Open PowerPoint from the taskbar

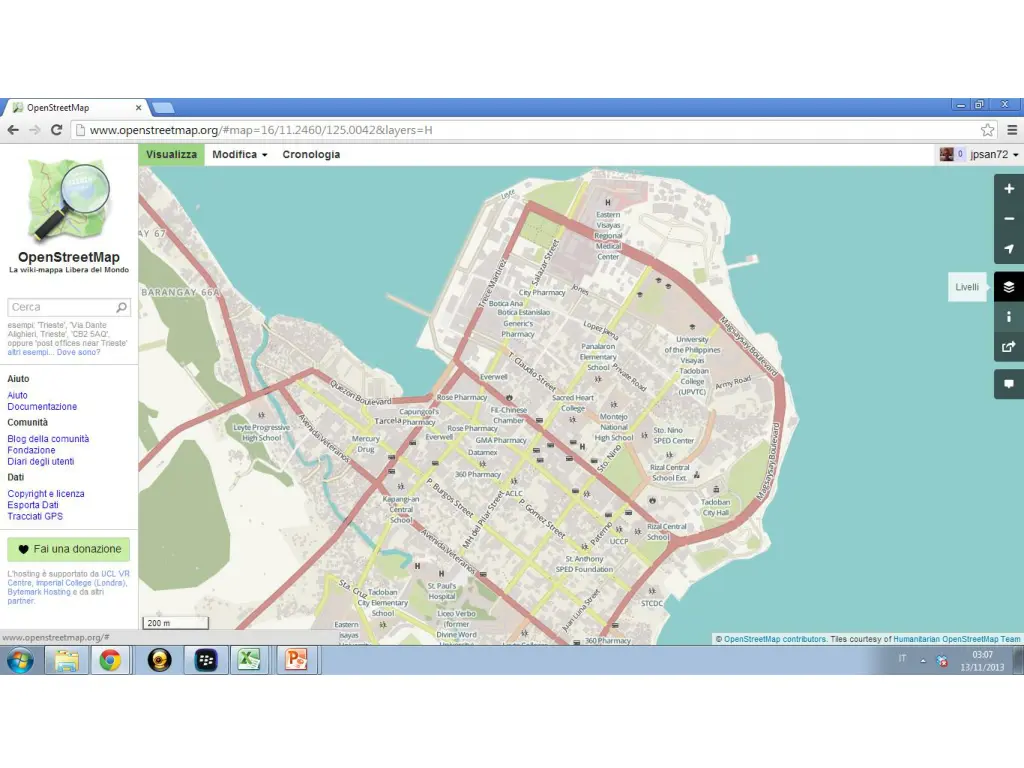click(x=296, y=661)
